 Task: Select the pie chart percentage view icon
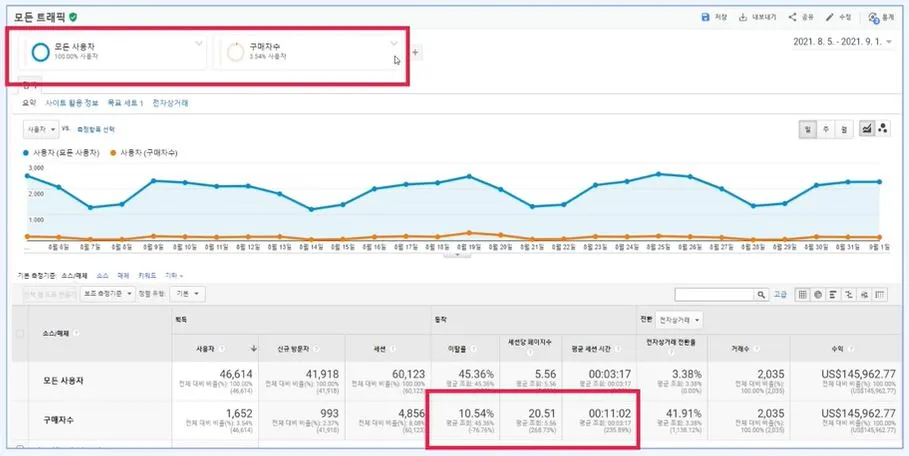pos(818,294)
